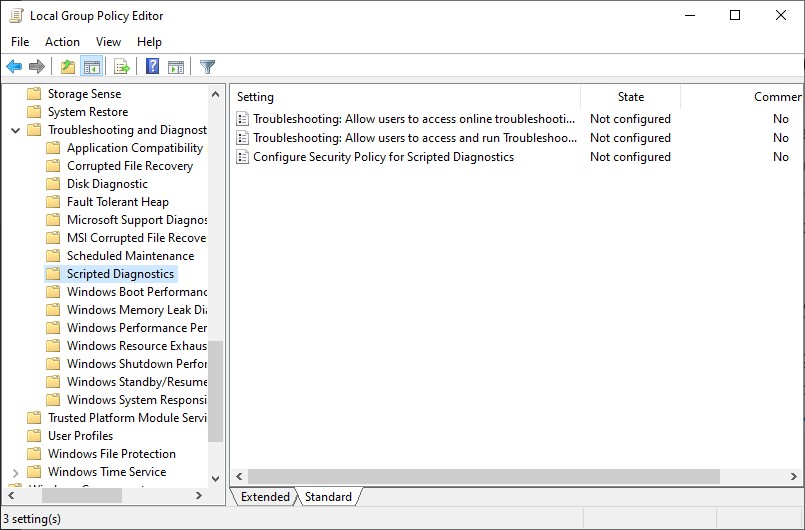The image size is (805, 530).
Task: Click settings list horizontal scroll left arrow
Action: (239, 476)
